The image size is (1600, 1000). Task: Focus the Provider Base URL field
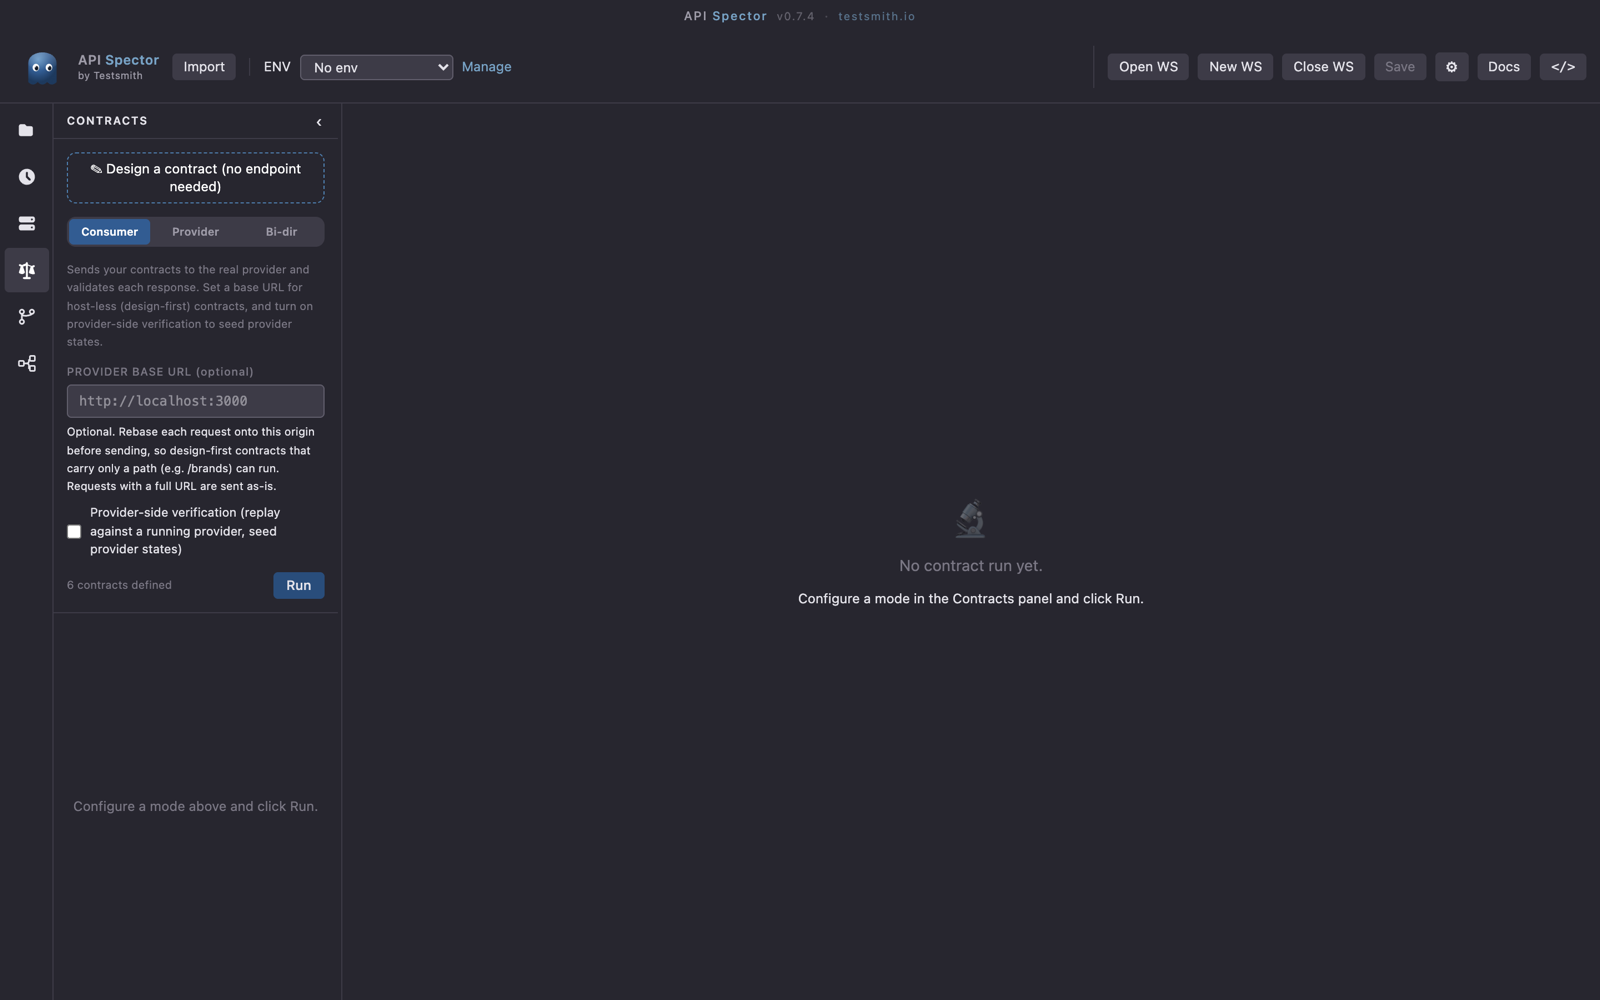195,401
